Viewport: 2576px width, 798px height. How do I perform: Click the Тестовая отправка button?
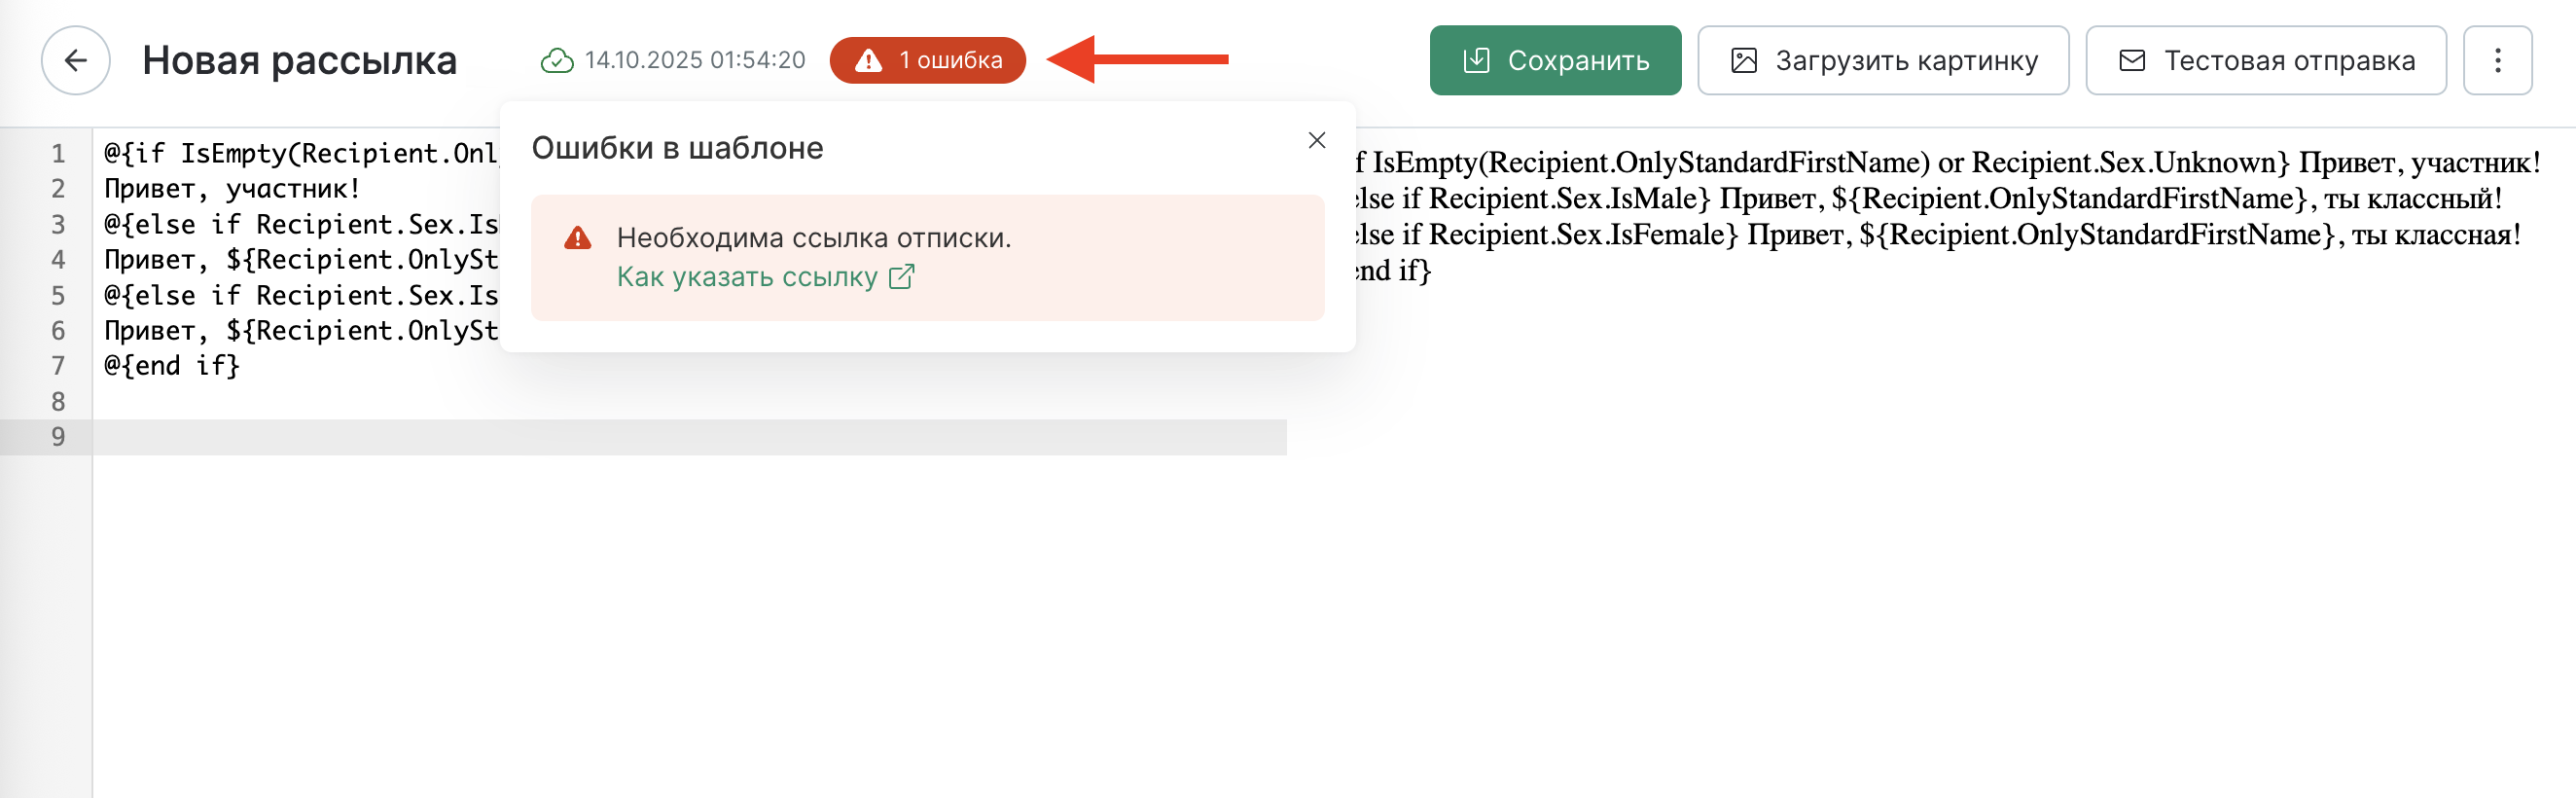coord(2265,61)
